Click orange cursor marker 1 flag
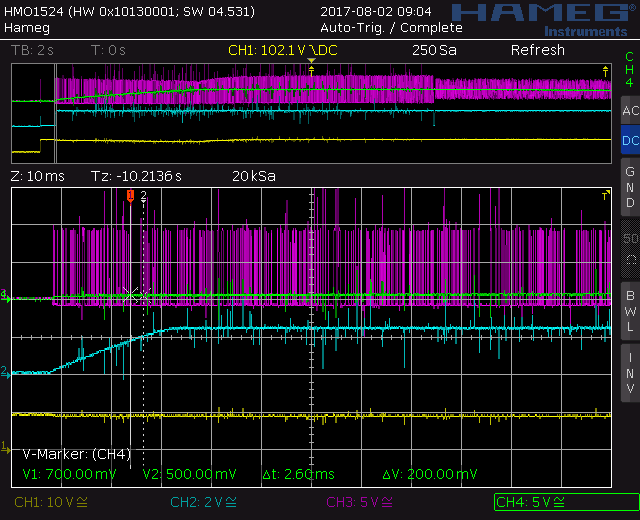The width and height of the screenshot is (640, 520). (130, 196)
